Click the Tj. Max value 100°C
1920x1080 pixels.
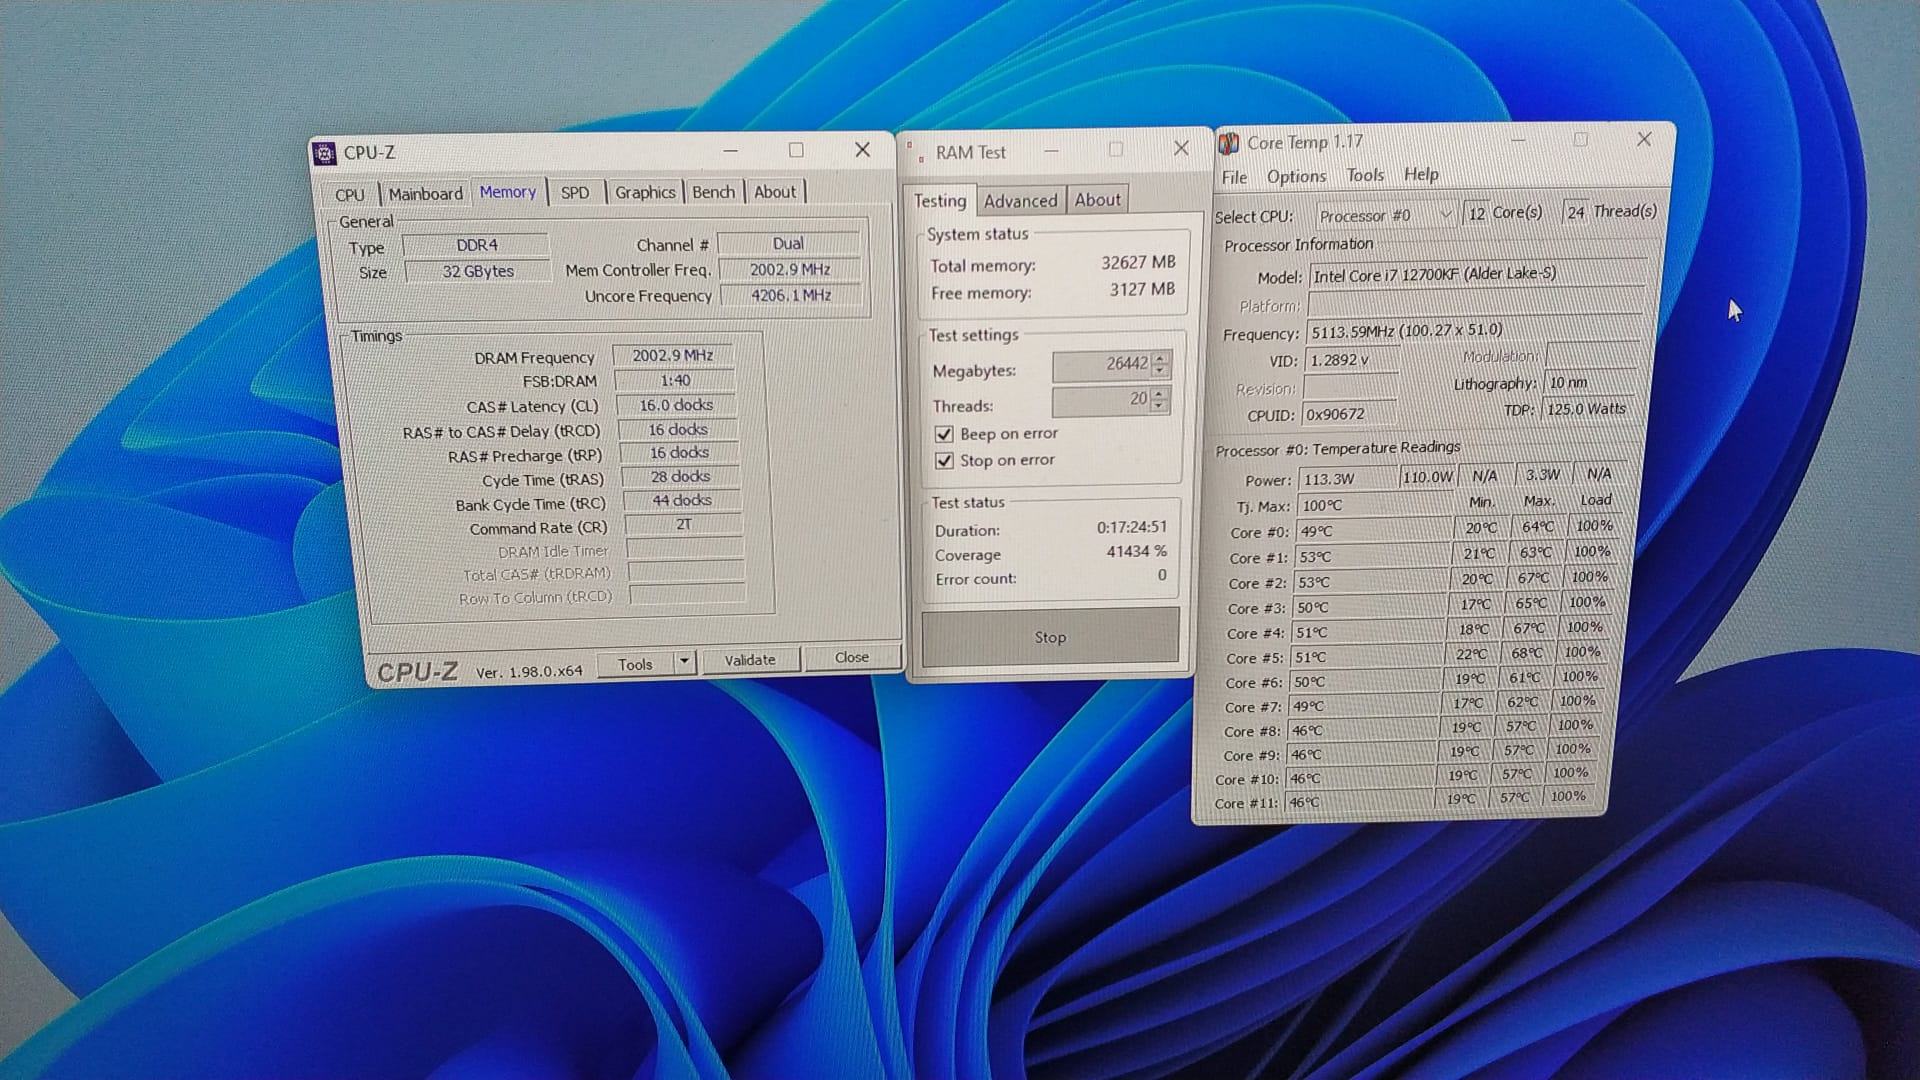click(1375, 506)
